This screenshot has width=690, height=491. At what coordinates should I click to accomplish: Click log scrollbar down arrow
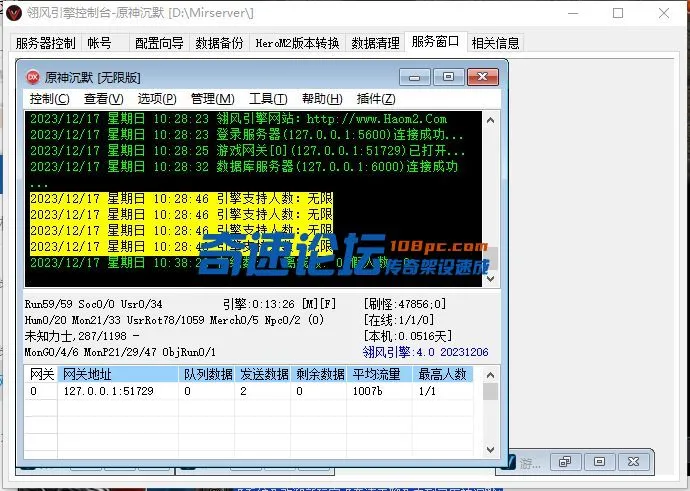(491, 279)
